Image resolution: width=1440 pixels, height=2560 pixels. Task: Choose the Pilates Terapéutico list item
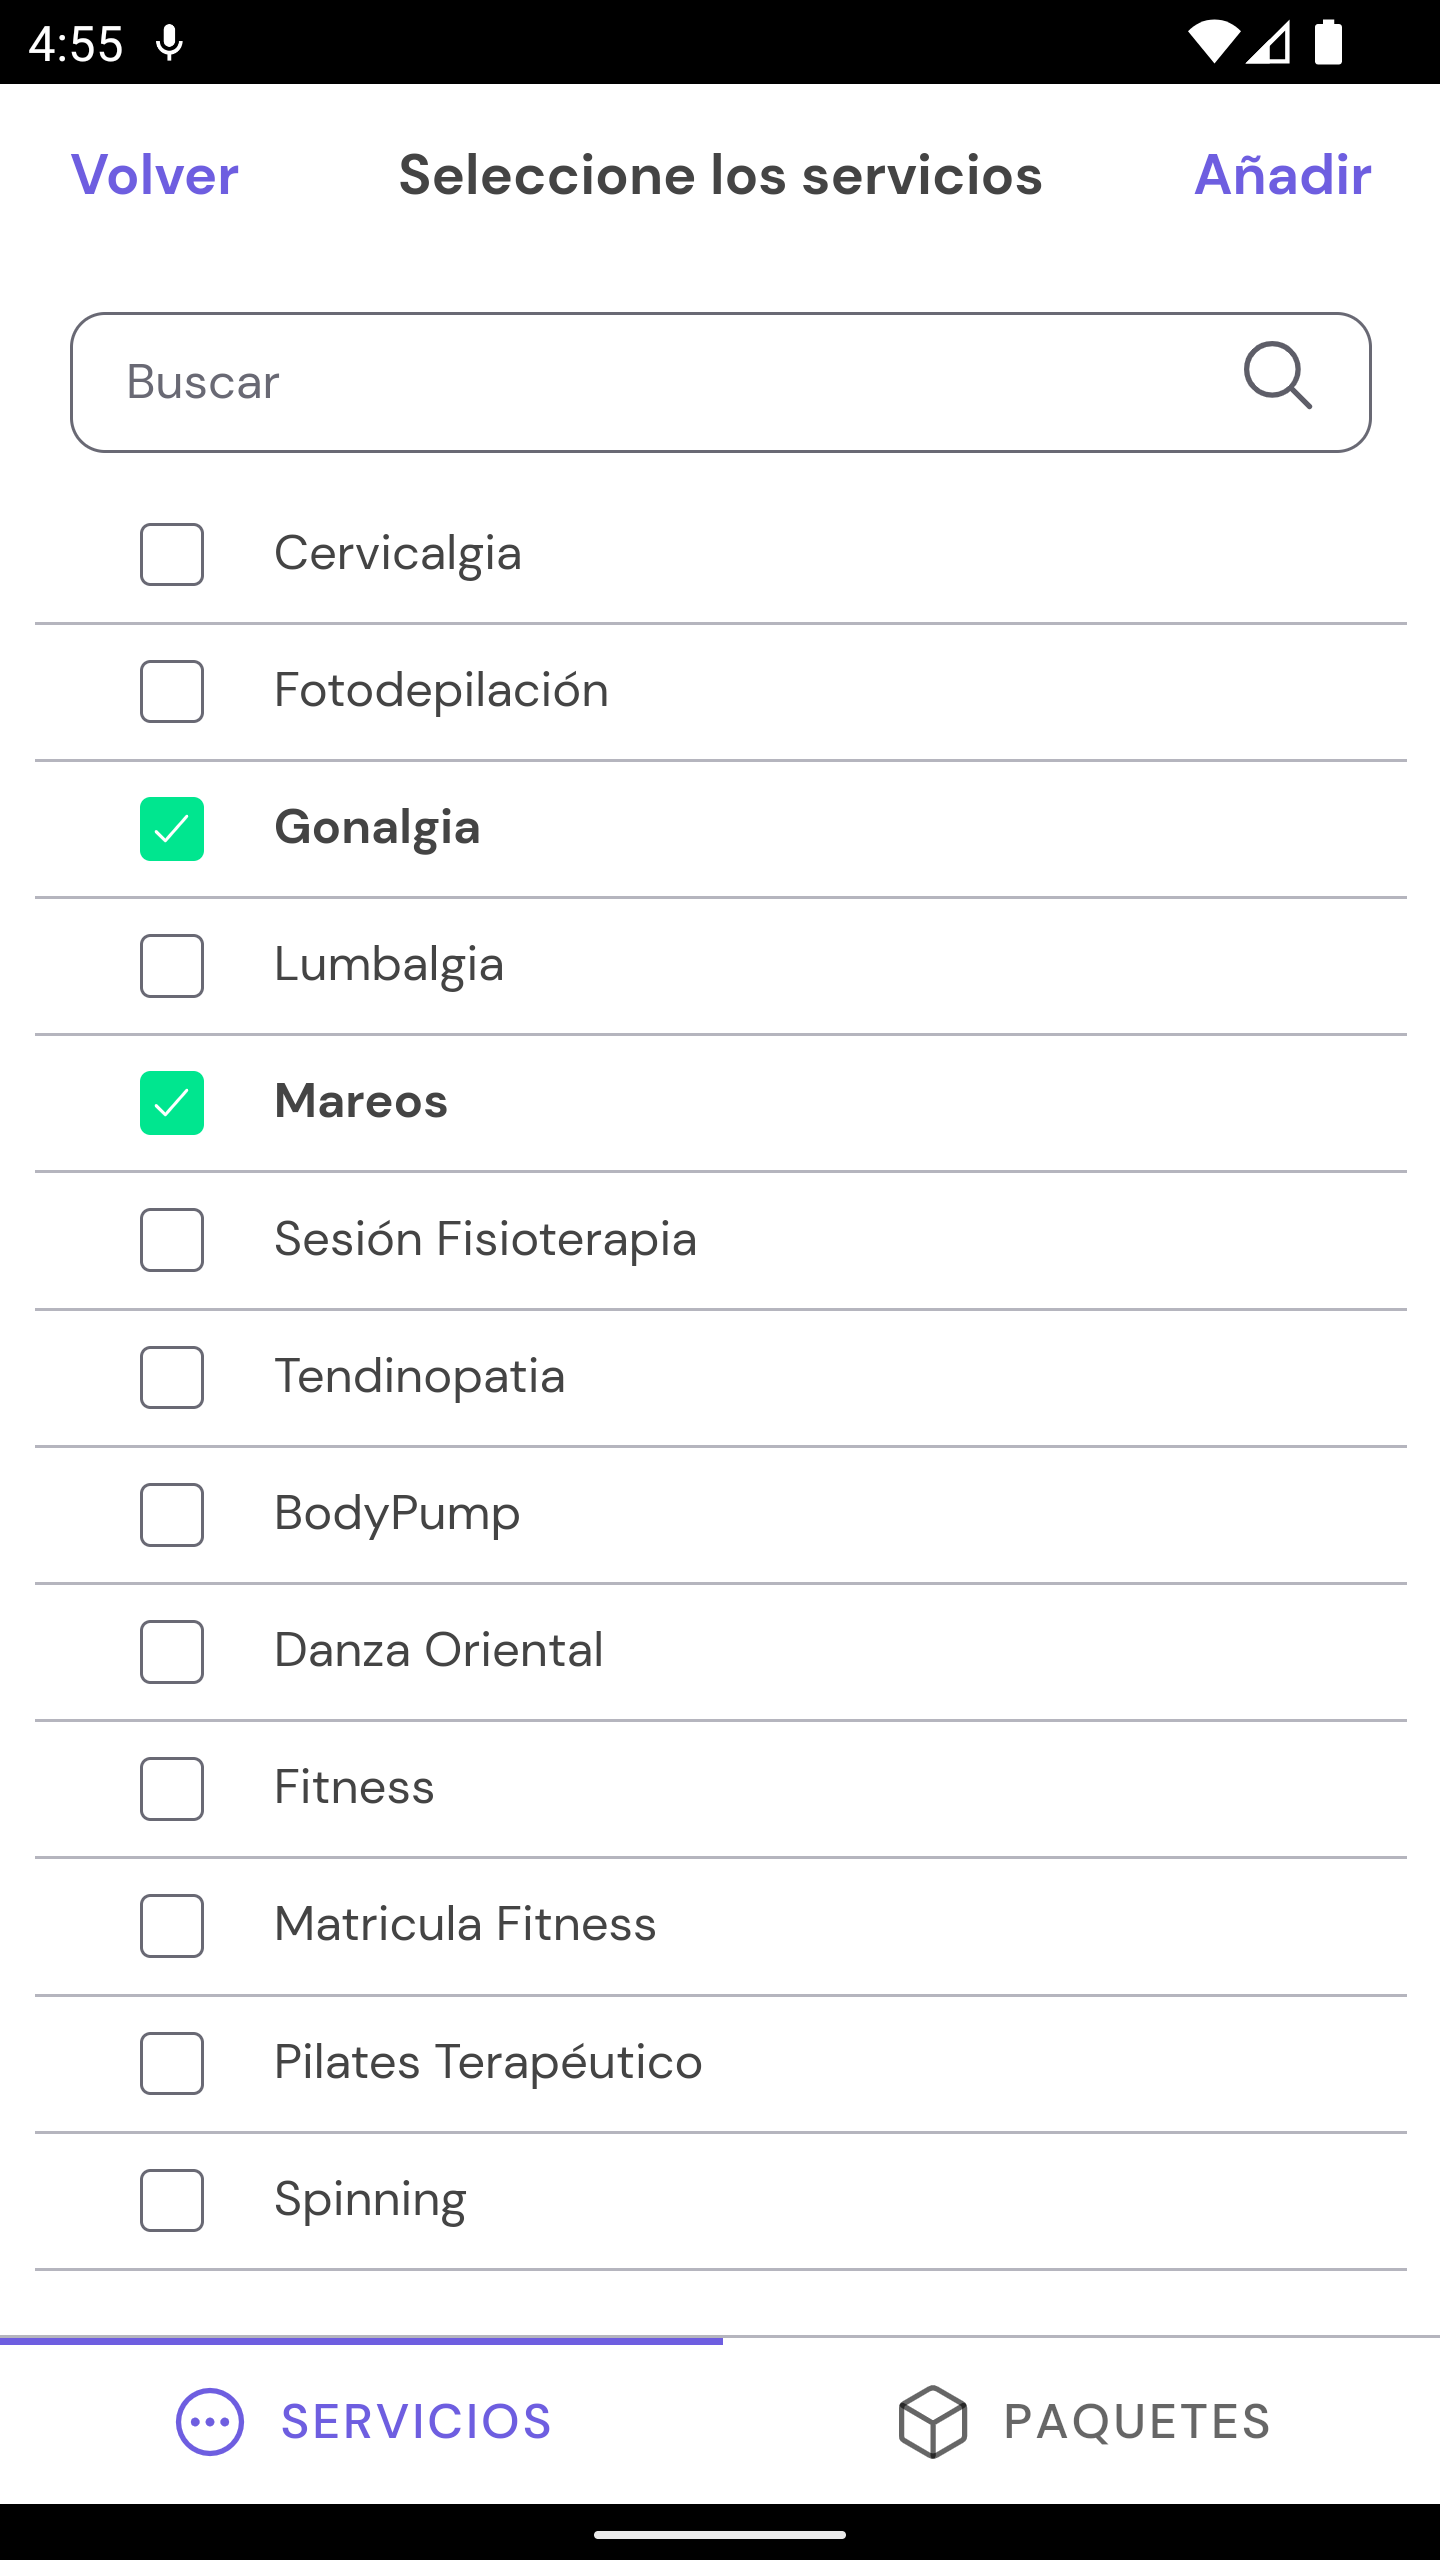tap(720, 2063)
